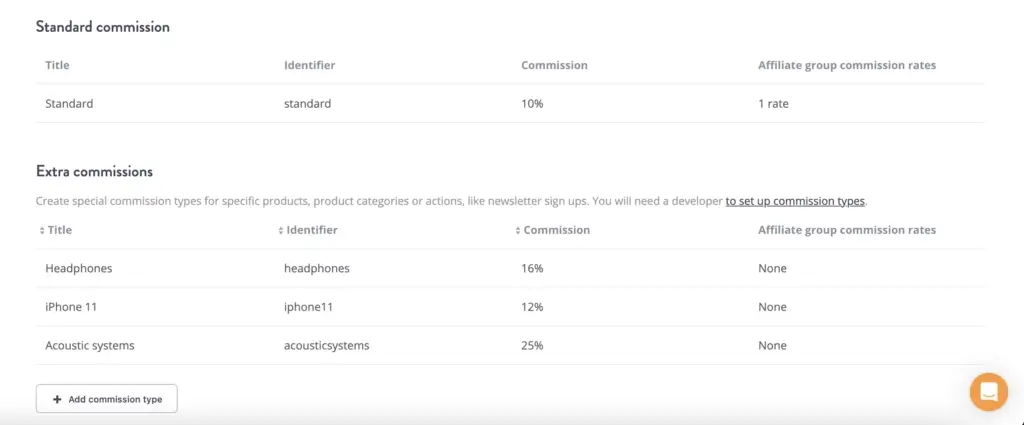Screen dimensions: 1024x425
Task: Click the 16% commission for Headphones
Action: pos(532,268)
